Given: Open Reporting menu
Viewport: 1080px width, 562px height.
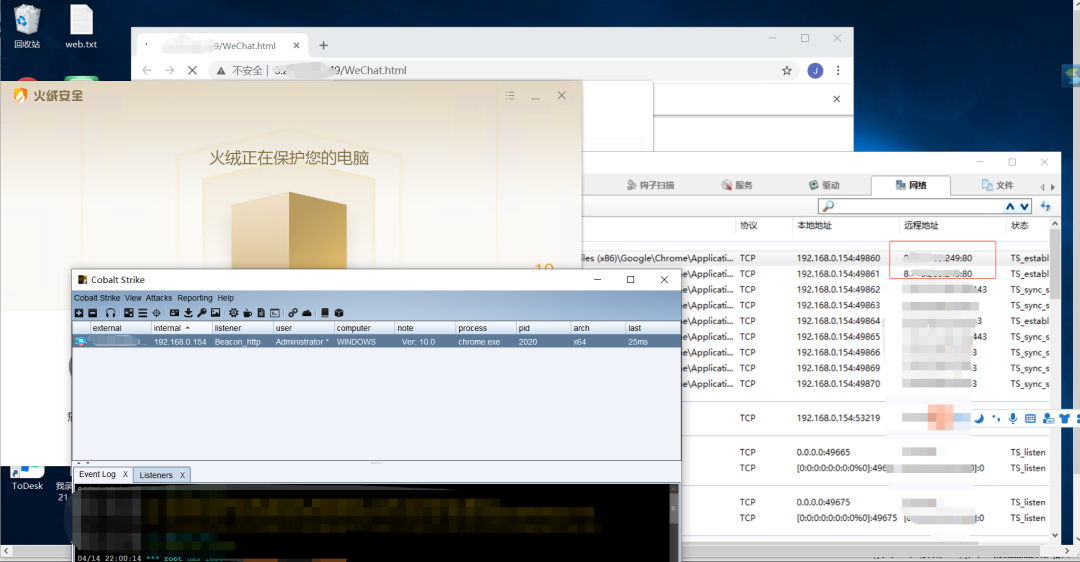Looking at the screenshot, I should pyautogui.click(x=195, y=298).
